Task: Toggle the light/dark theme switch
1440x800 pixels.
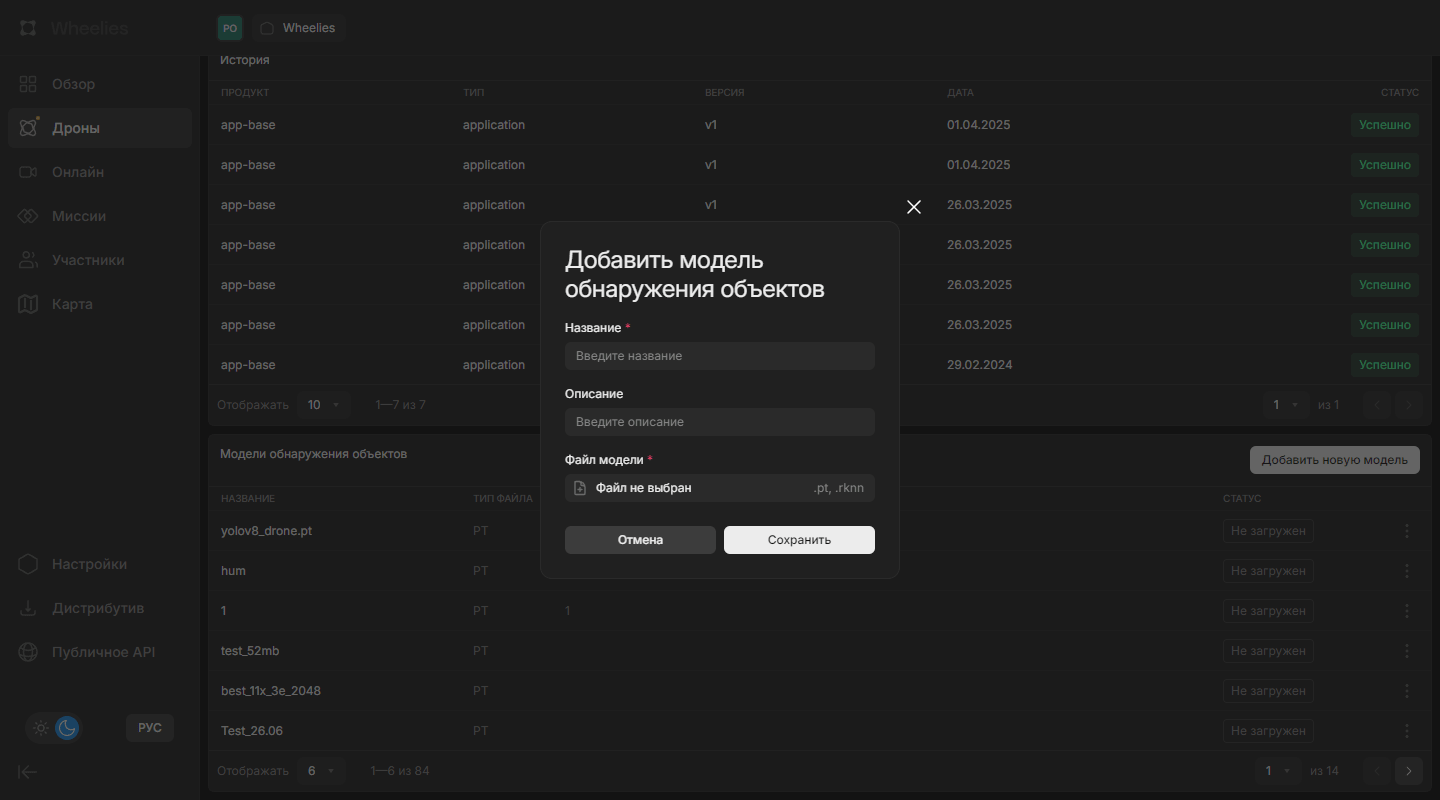Action: tap(54, 728)
